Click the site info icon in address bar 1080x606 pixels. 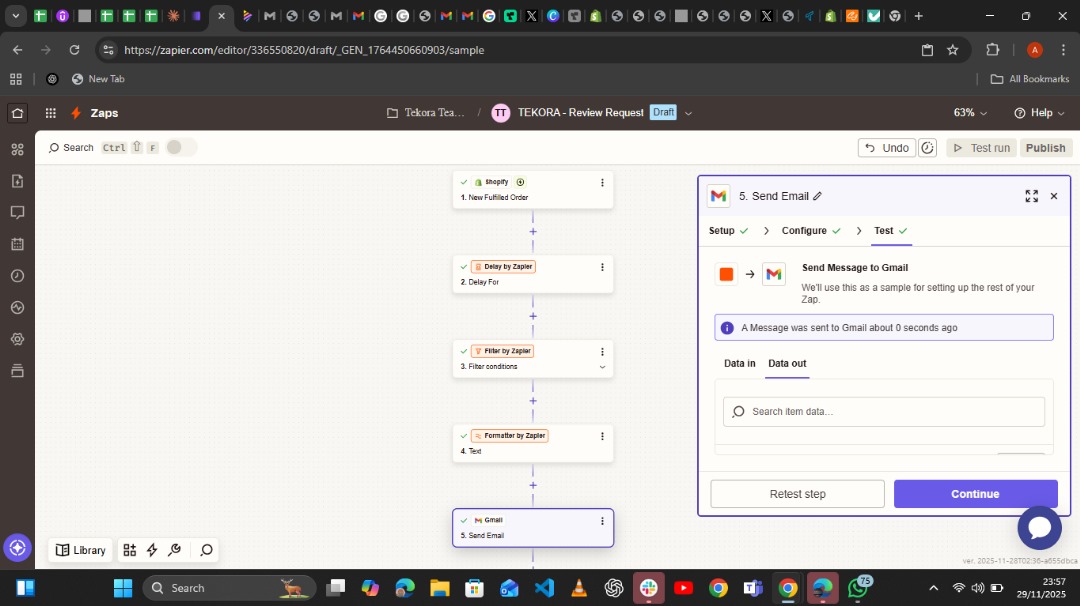pos(107,50)
